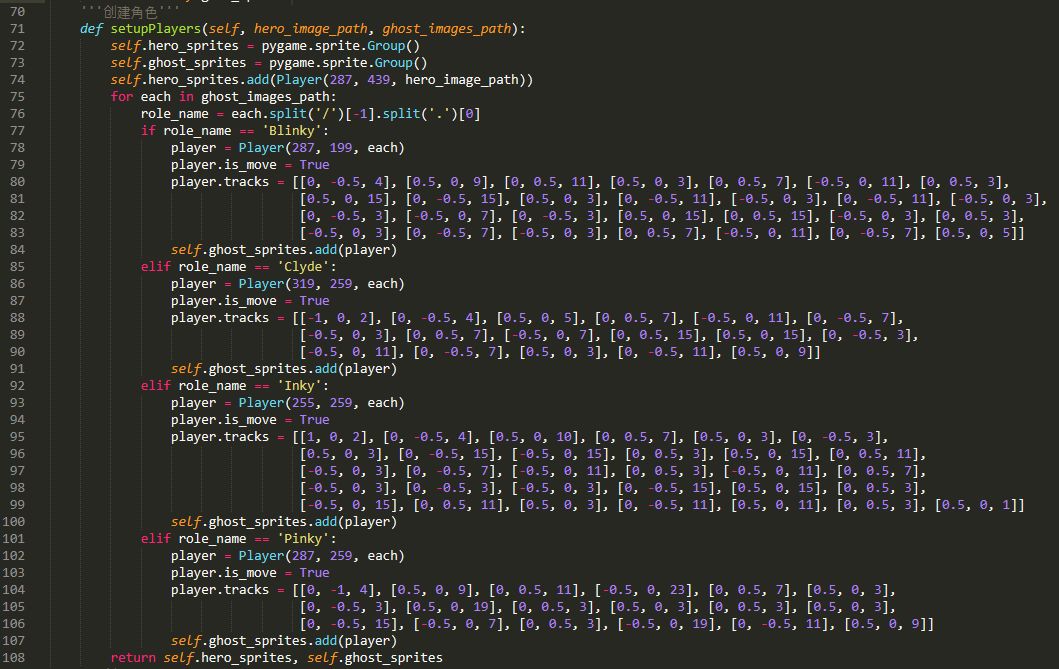Screen dimensions: 1059x669
Task: Click Player(287, 439 call on line 74
Action: [x=300, y=79]
